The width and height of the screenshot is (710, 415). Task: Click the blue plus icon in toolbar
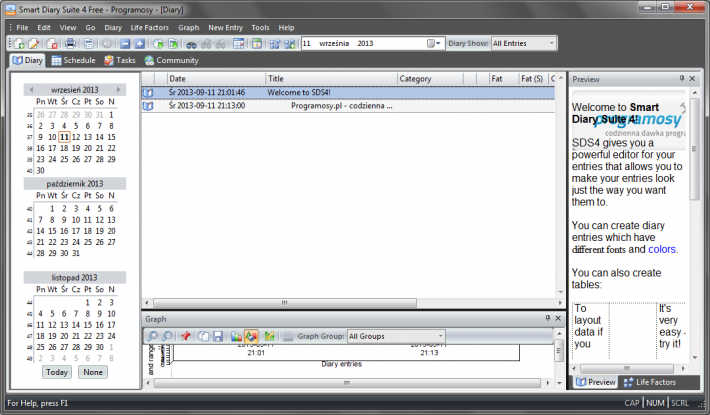[140, 43]
